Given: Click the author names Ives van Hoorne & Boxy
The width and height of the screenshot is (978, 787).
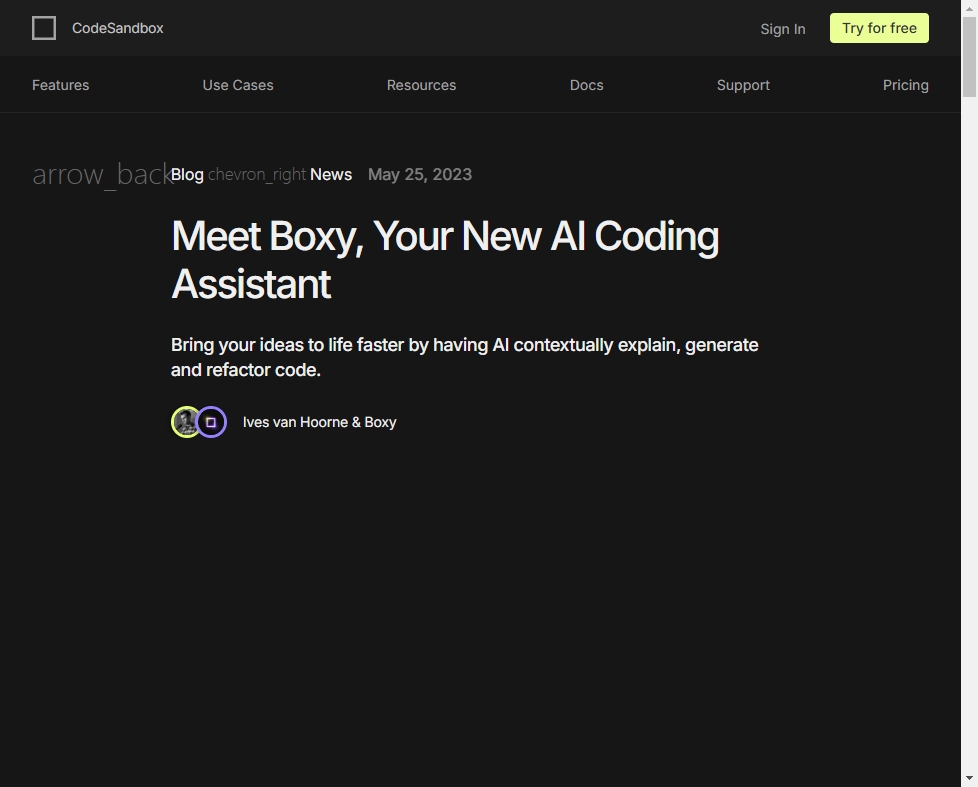Looking at the screenshot, I should 319,422.
